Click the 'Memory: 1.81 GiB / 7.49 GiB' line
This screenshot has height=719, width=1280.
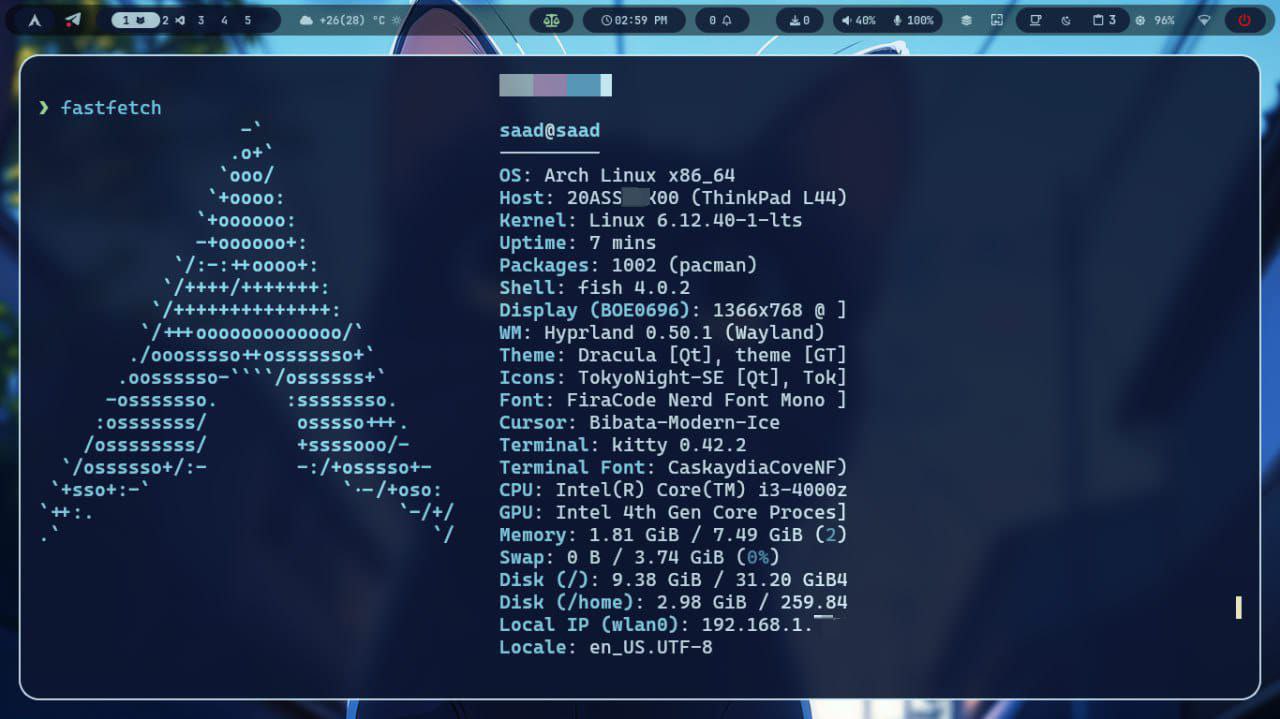673,535
